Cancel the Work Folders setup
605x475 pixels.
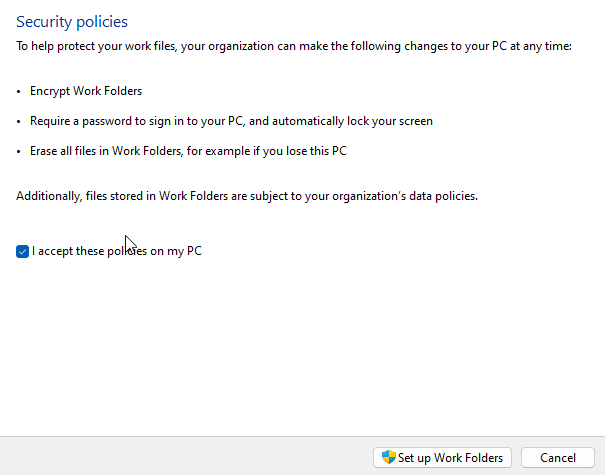[x=549, y=457]
